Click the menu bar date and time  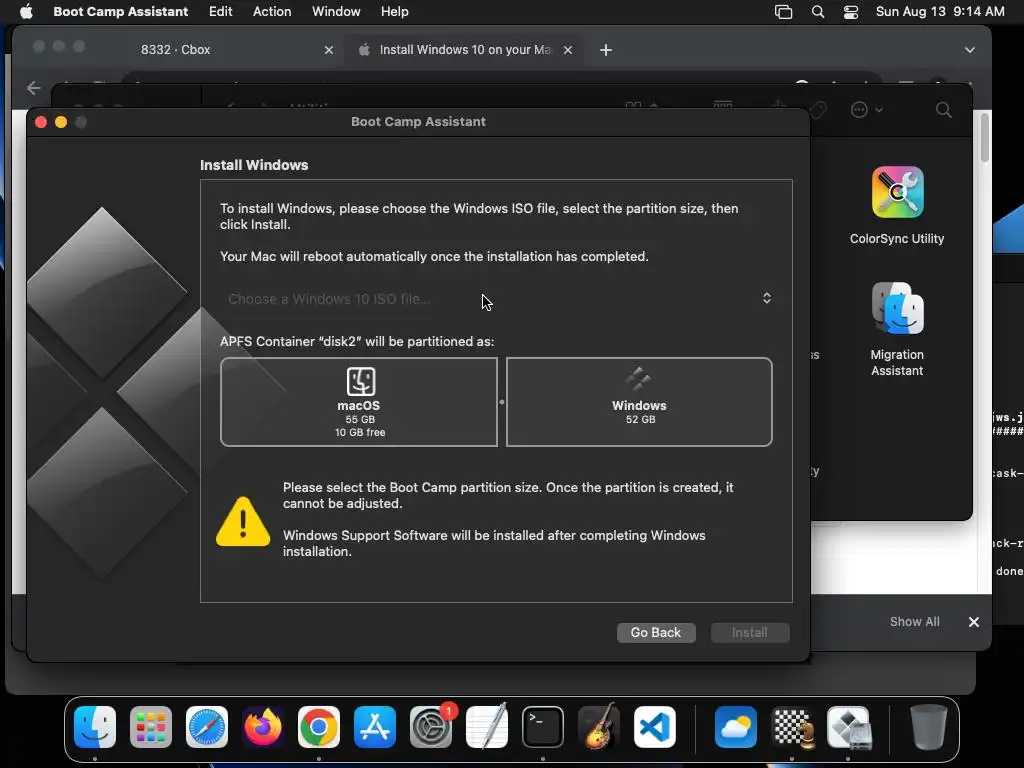point(940,12)
